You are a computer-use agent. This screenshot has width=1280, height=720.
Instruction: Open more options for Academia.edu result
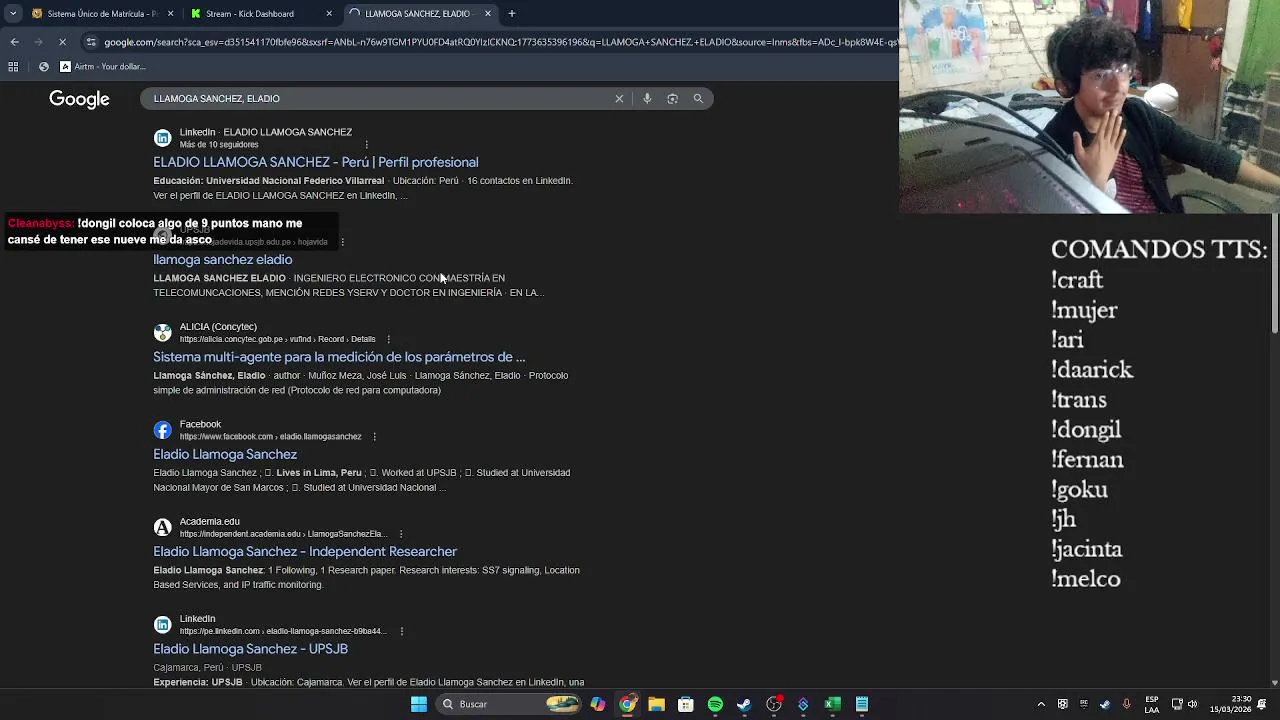pos(401,534)
